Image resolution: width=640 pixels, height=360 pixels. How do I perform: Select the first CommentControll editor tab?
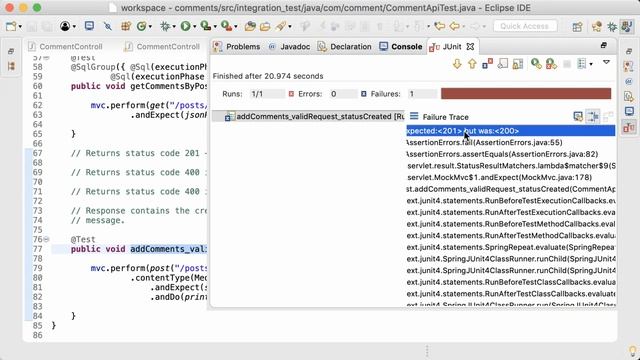click(x=66, y=47)
